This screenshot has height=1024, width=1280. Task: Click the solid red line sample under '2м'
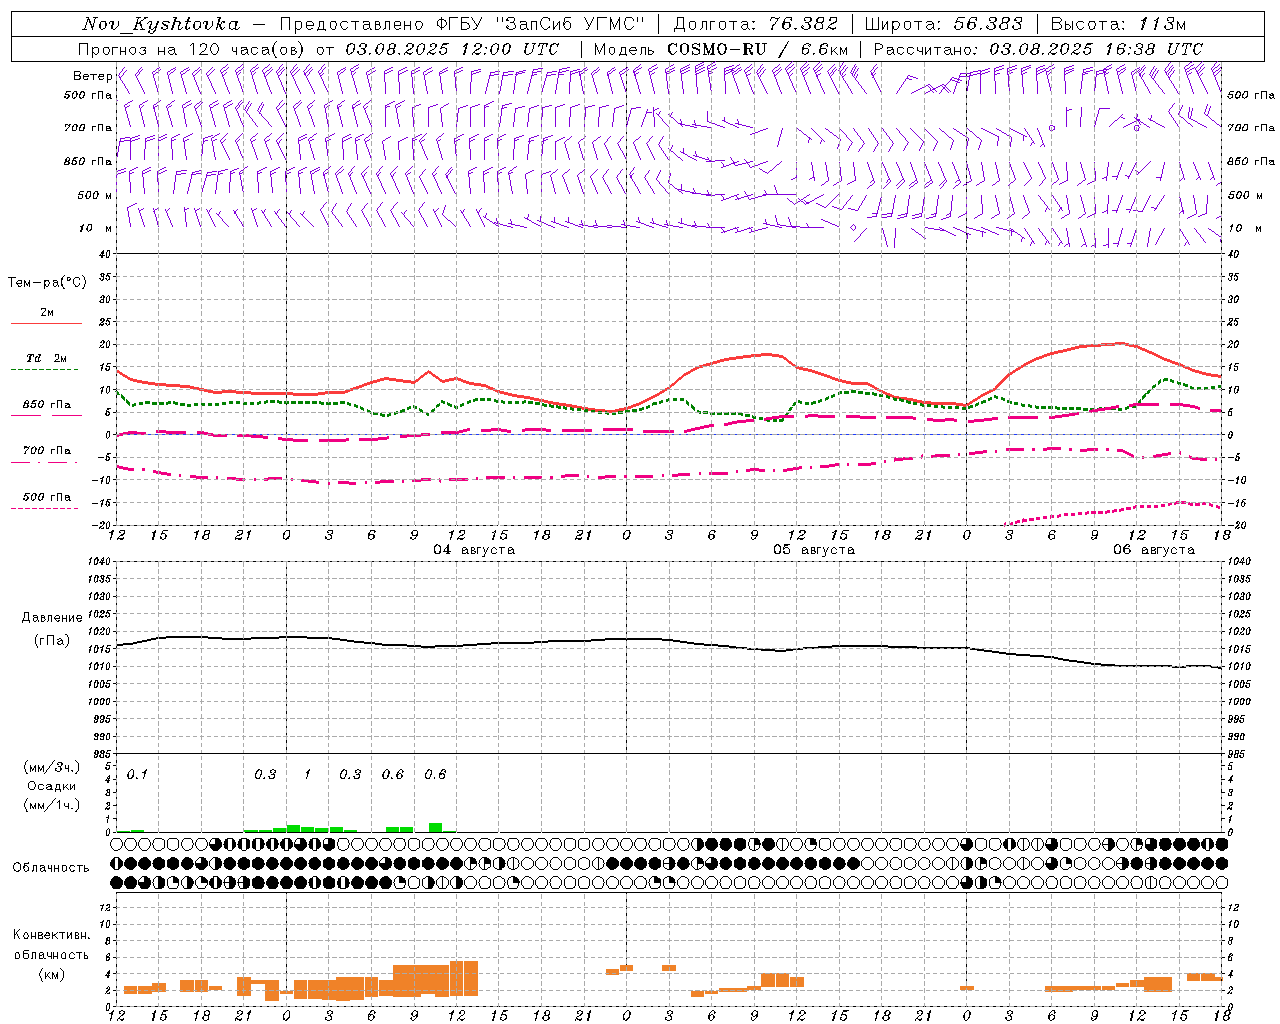pos(46,324)
